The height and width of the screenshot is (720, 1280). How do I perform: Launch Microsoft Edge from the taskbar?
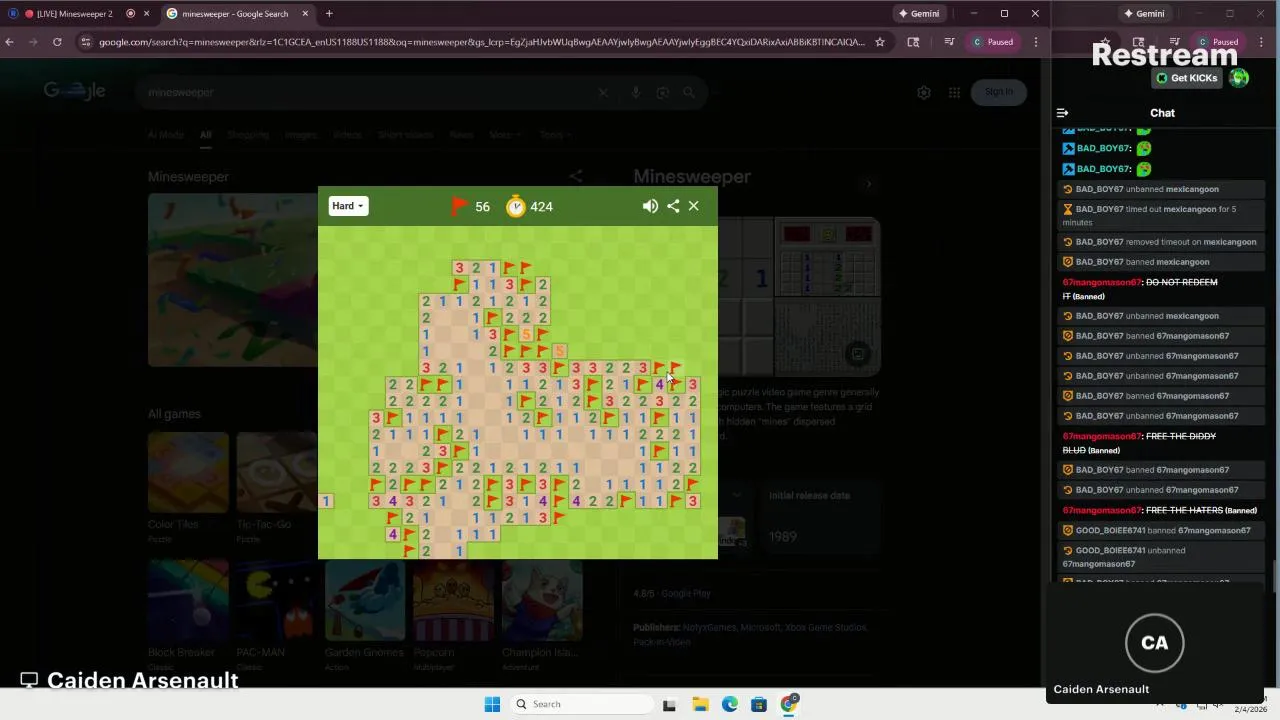(730, 704)
